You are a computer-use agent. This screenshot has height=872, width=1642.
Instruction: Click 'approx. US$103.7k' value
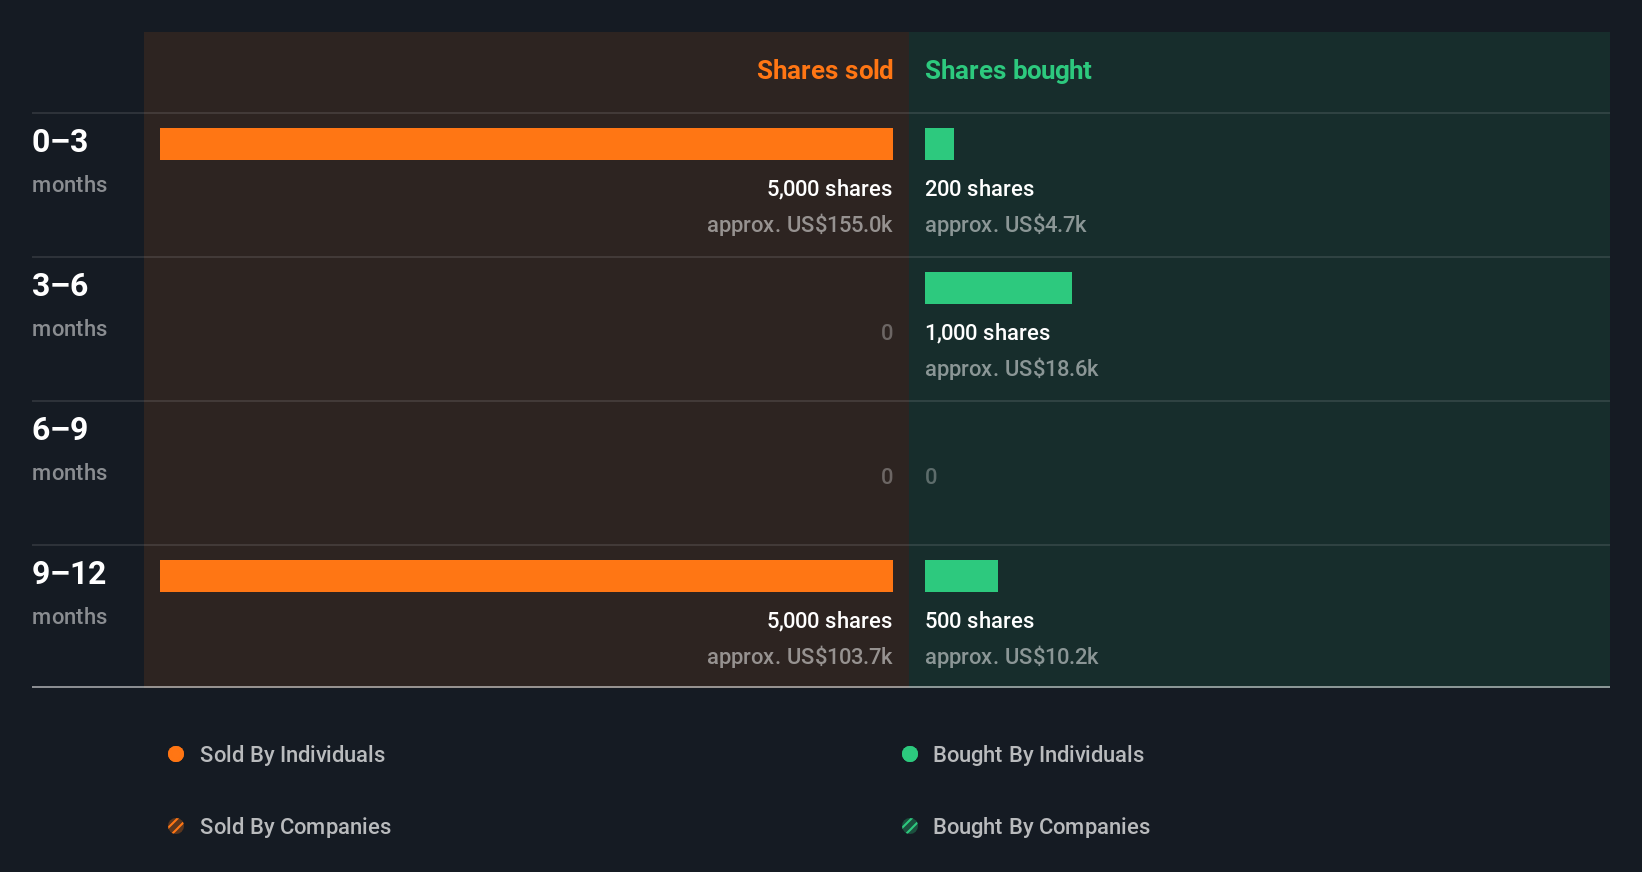pos(799,657)
